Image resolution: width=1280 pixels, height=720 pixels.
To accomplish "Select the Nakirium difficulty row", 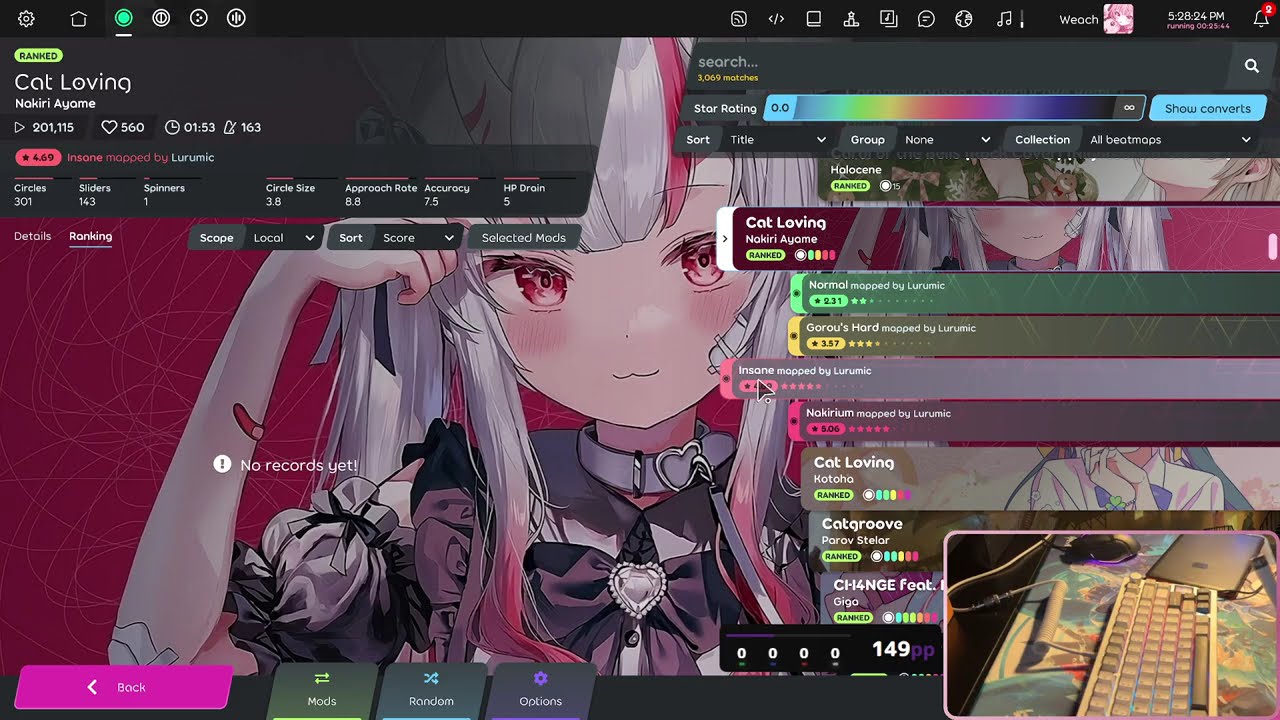I will [1035, 421].
